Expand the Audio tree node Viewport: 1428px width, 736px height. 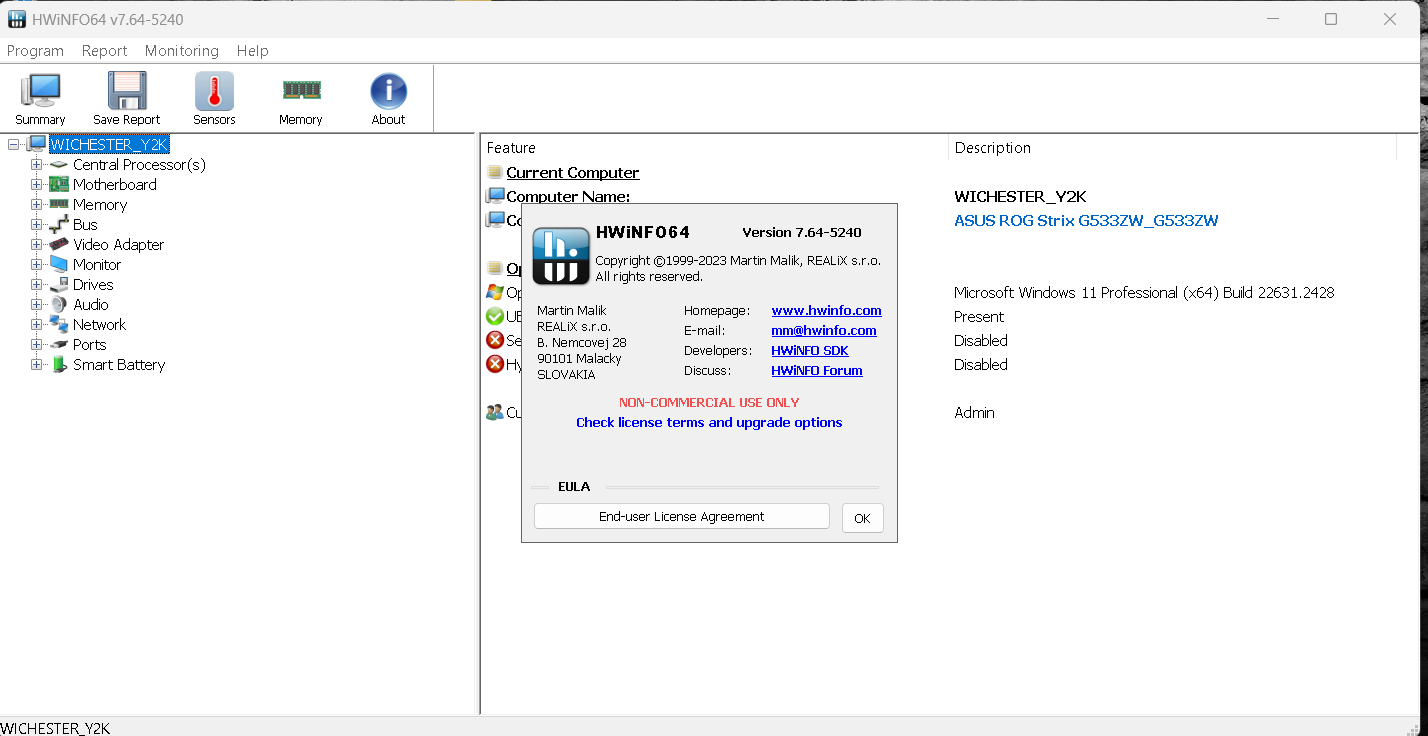(x=37, y=305)
